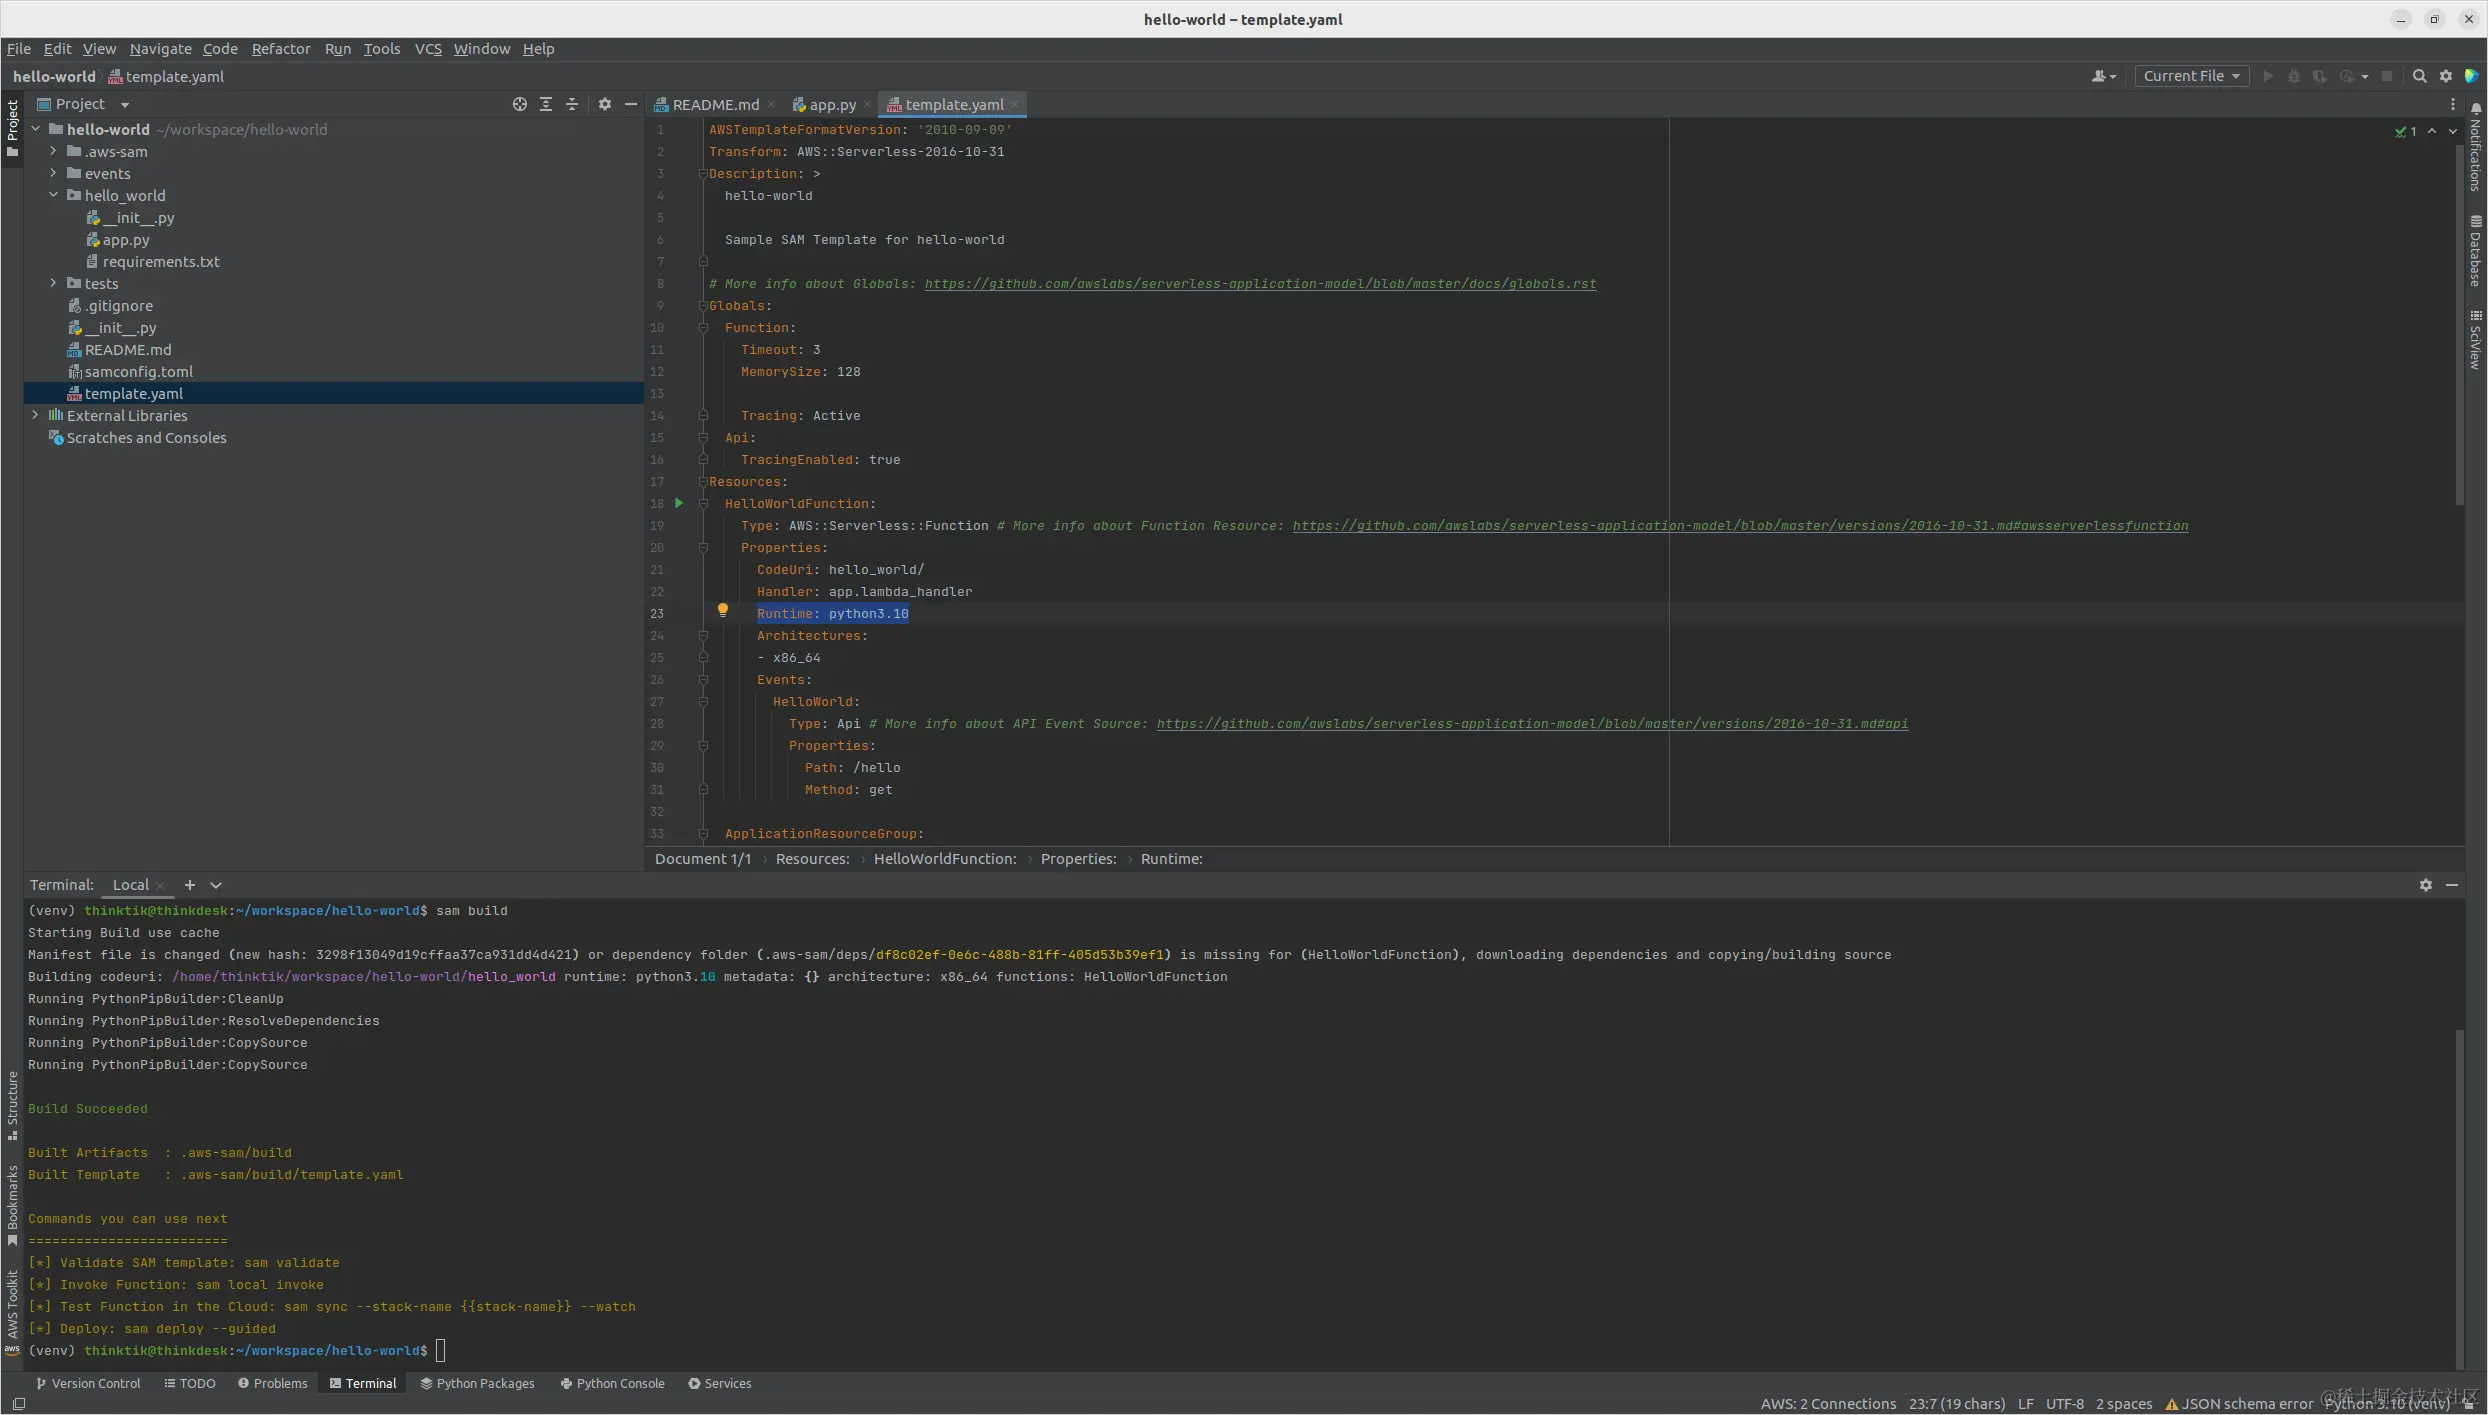Viewport: 2488px width, 1415px height.
Task: Click the Collapse All icon in Project panel
Action: [572, 104]
